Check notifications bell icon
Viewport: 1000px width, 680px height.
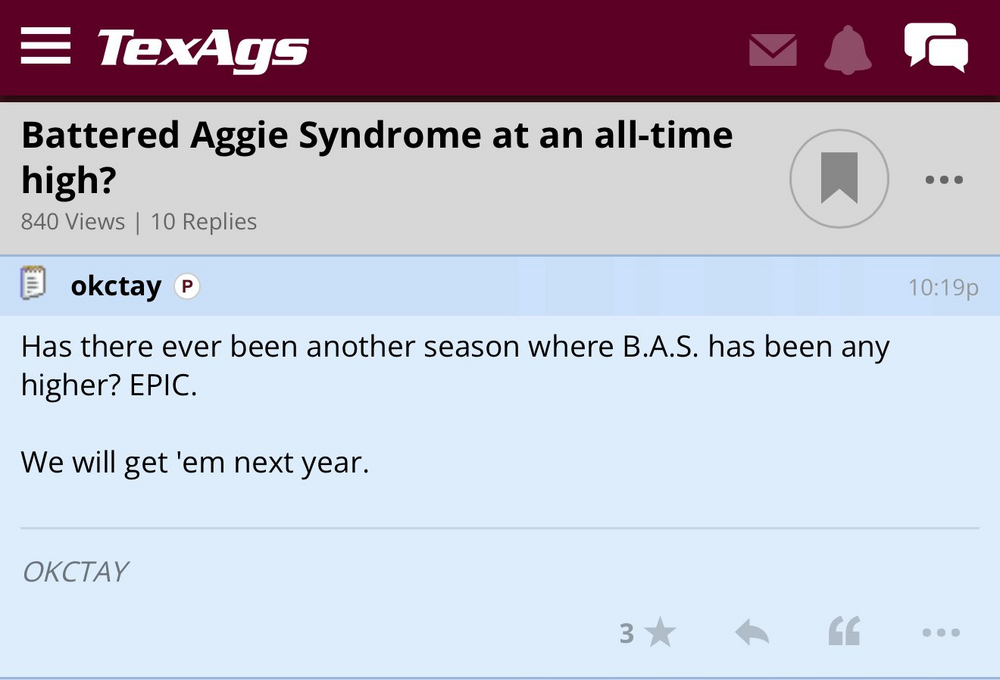pos(848,49)
